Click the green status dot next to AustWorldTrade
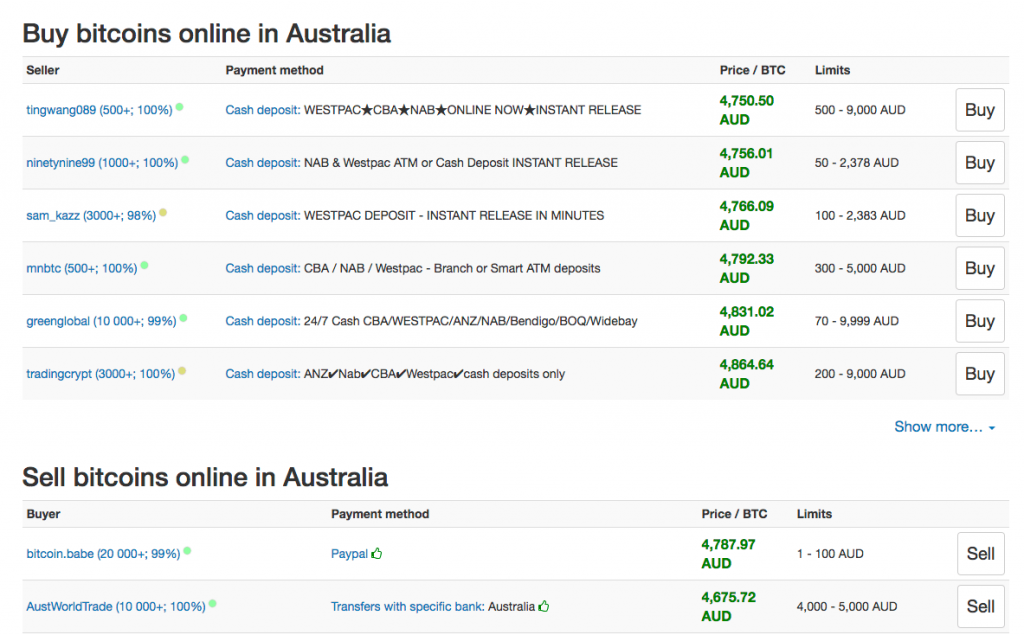Screen dimensions: 1024x635 212,604
